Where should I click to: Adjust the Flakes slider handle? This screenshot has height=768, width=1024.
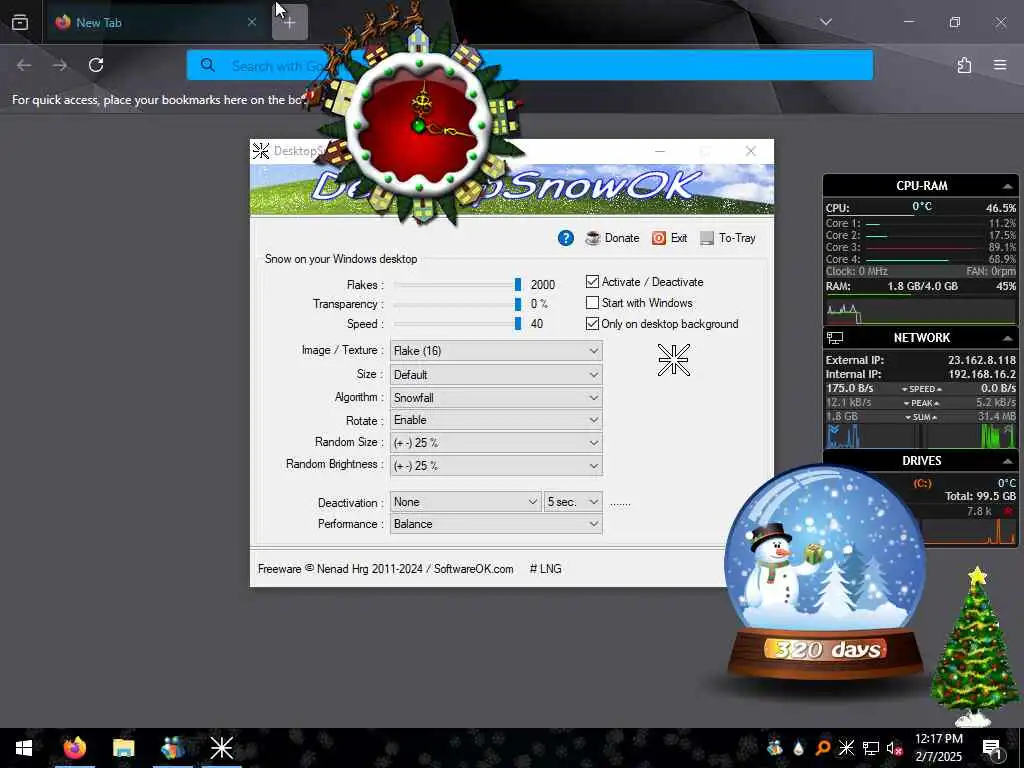pyautogui.click(x=518, y=284)
